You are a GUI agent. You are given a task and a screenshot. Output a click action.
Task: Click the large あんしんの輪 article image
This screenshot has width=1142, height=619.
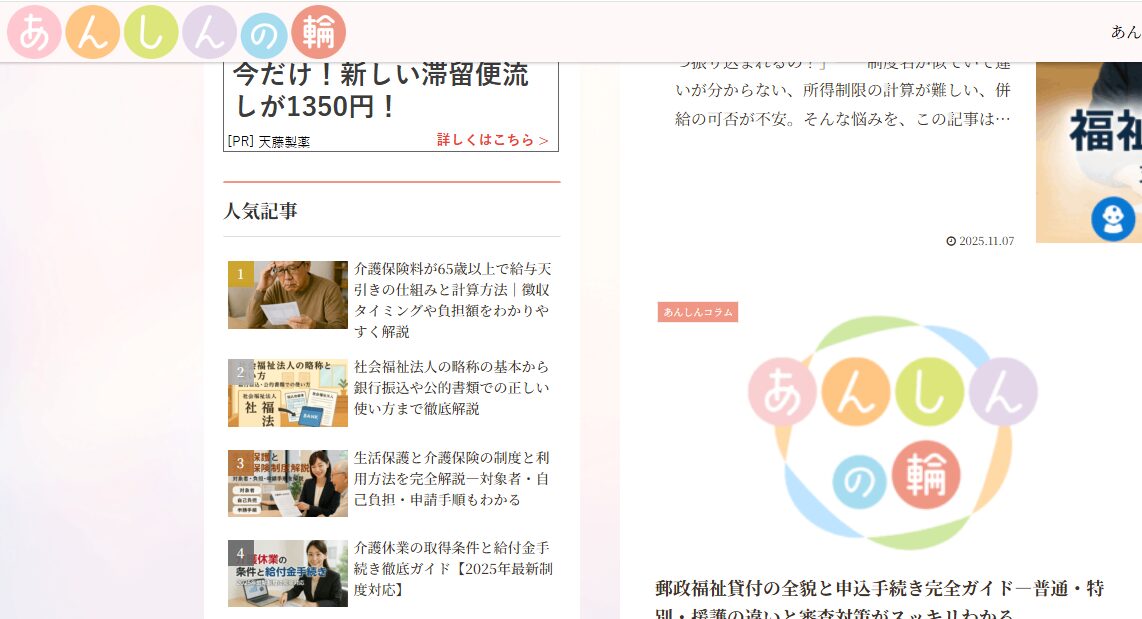[x=893, y=432]
